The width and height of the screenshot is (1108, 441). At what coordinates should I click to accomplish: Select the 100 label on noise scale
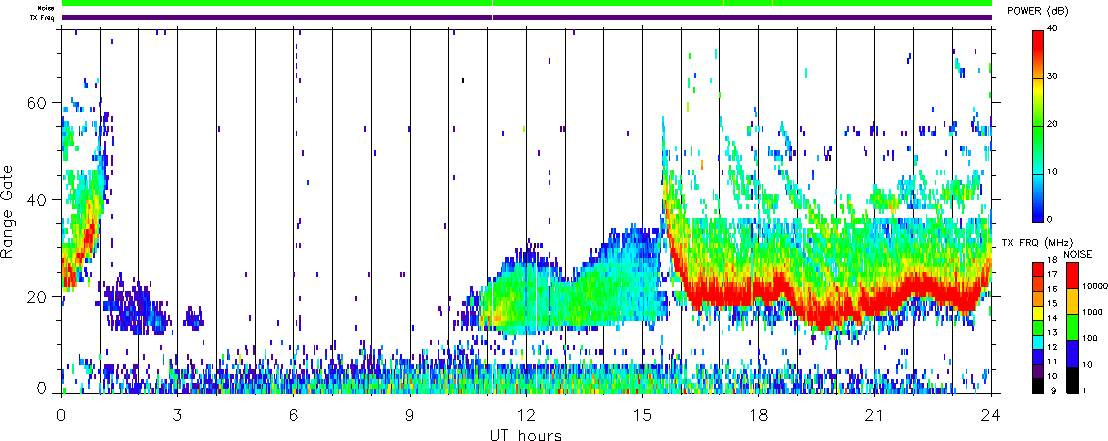1089,340
